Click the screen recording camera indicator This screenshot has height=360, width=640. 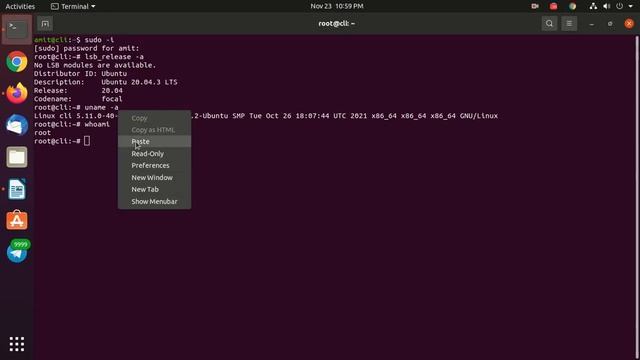[x=535, y=6]
